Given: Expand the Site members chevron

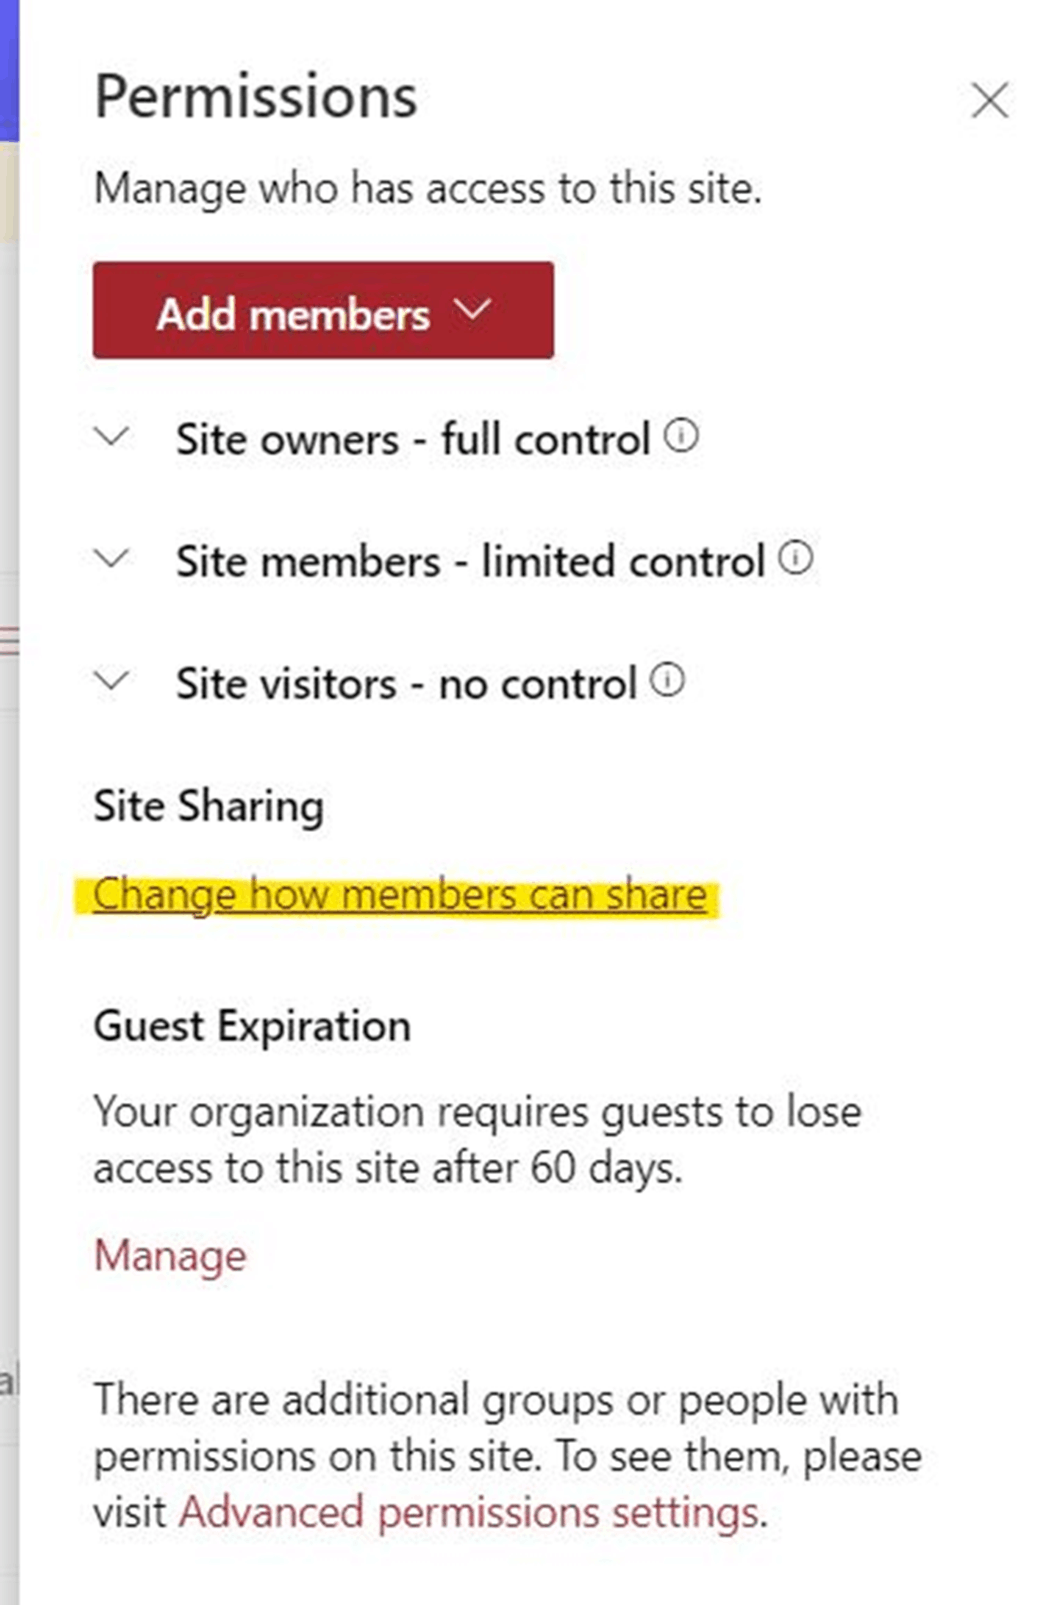Looking at the screenshot, I should (x=111, y=559).
